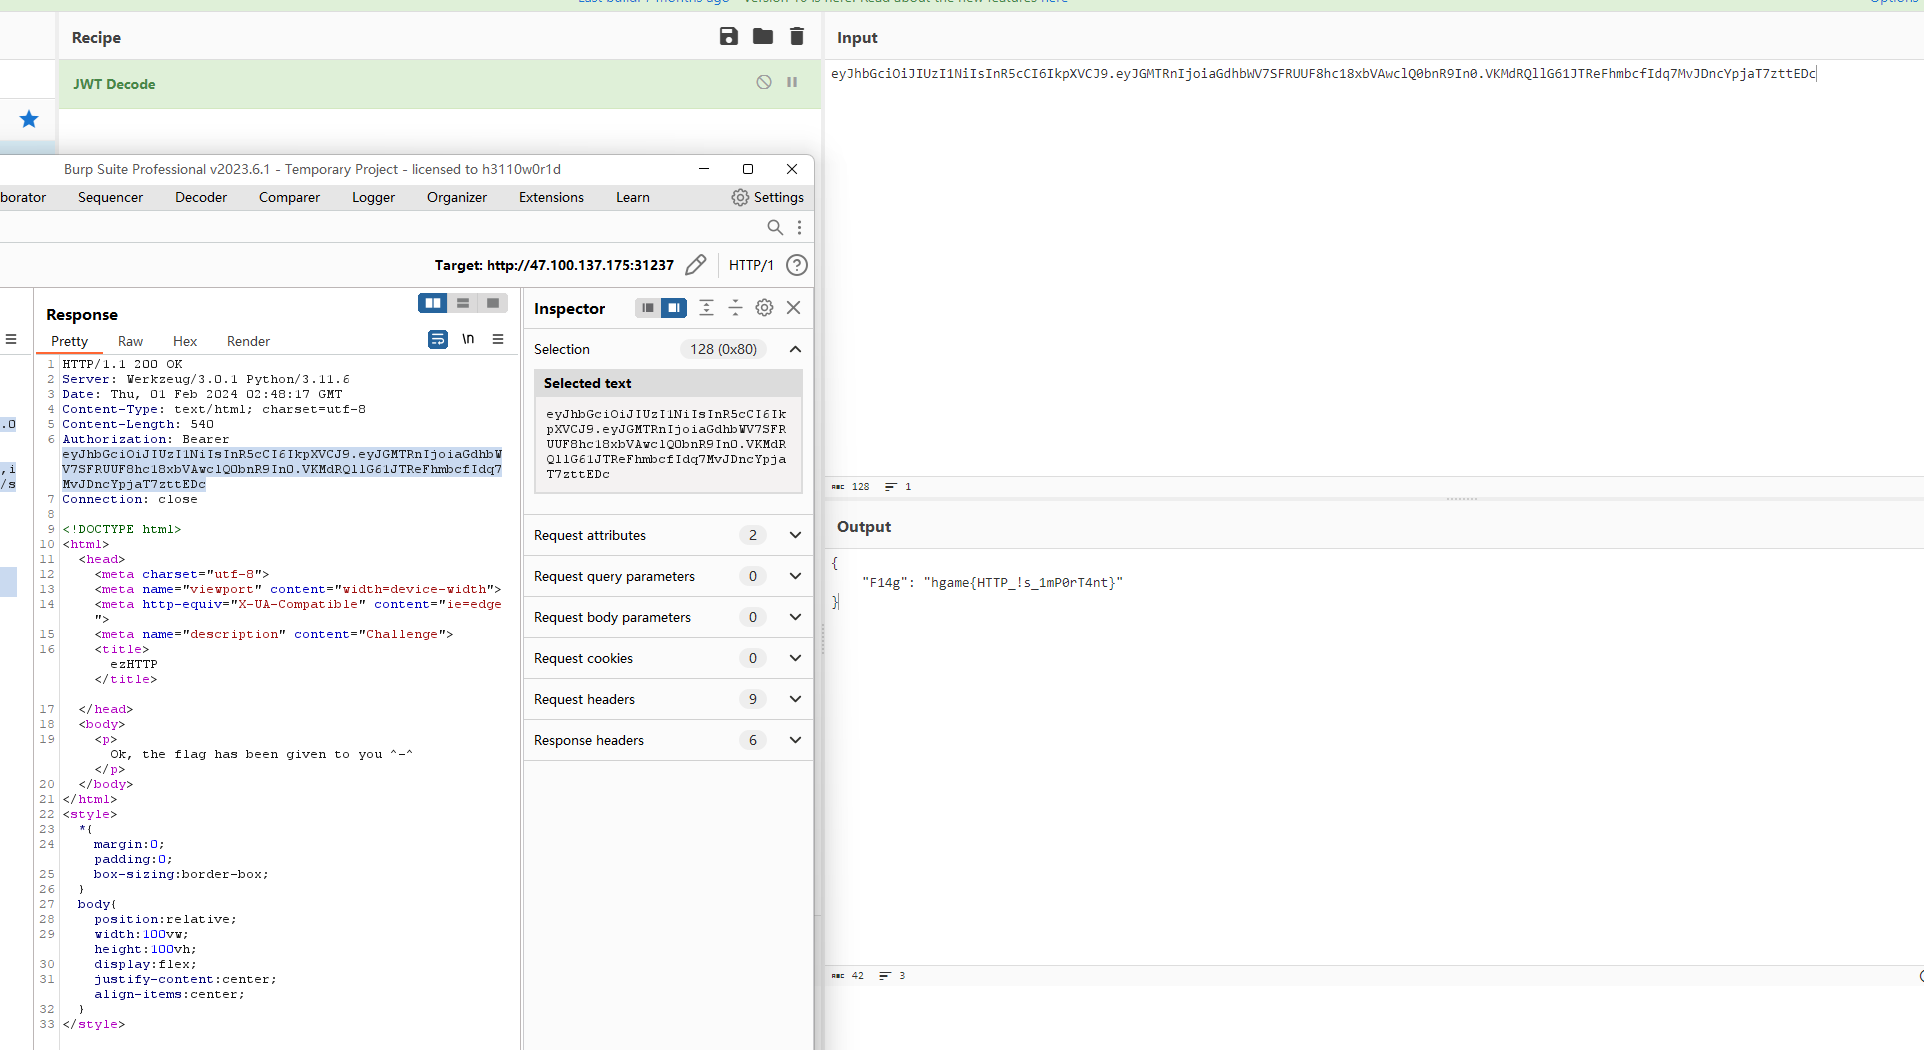Open the help icon next to HTTP/1
The width and height of the screenshot is (1924, 1050).
coord(797,265)
